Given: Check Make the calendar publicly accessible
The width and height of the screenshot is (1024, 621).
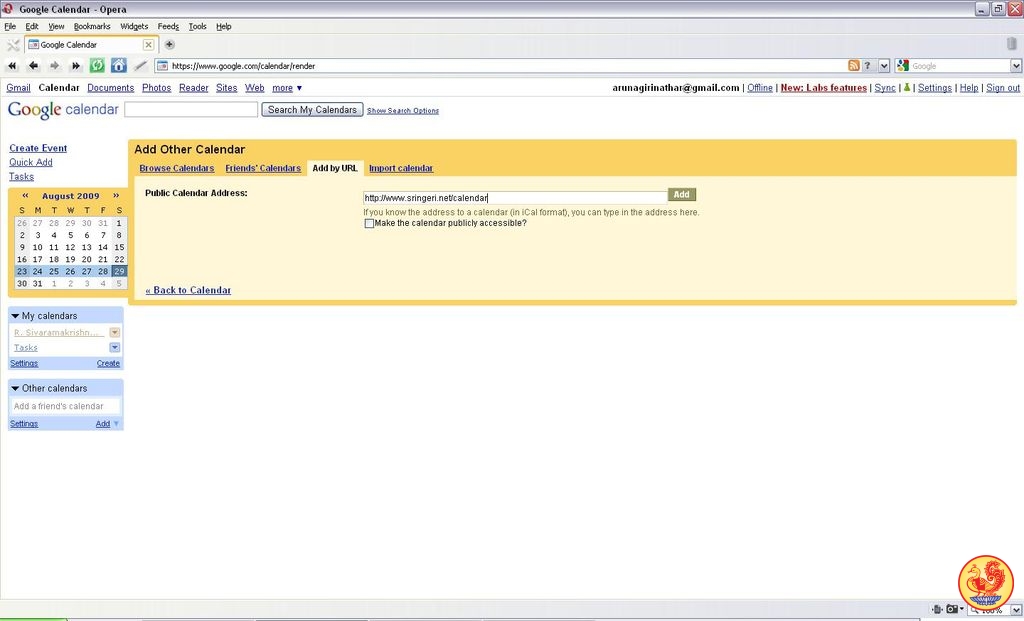Looking at the screenshot, I should 369,223.
